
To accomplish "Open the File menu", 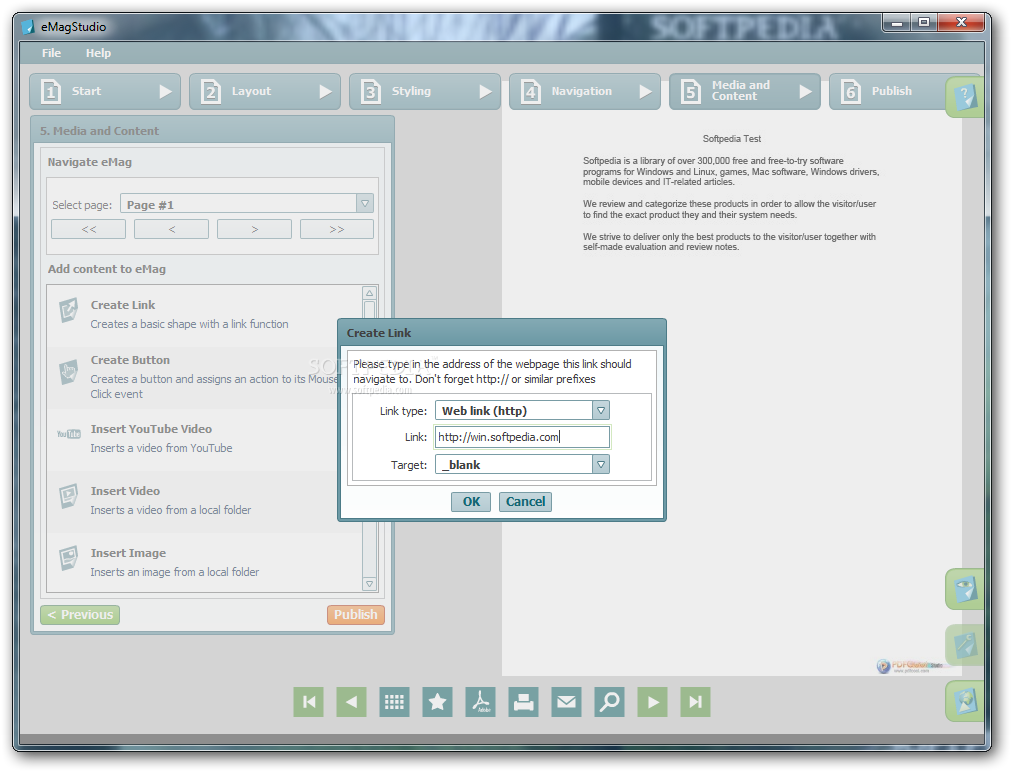I will (51, 53).
